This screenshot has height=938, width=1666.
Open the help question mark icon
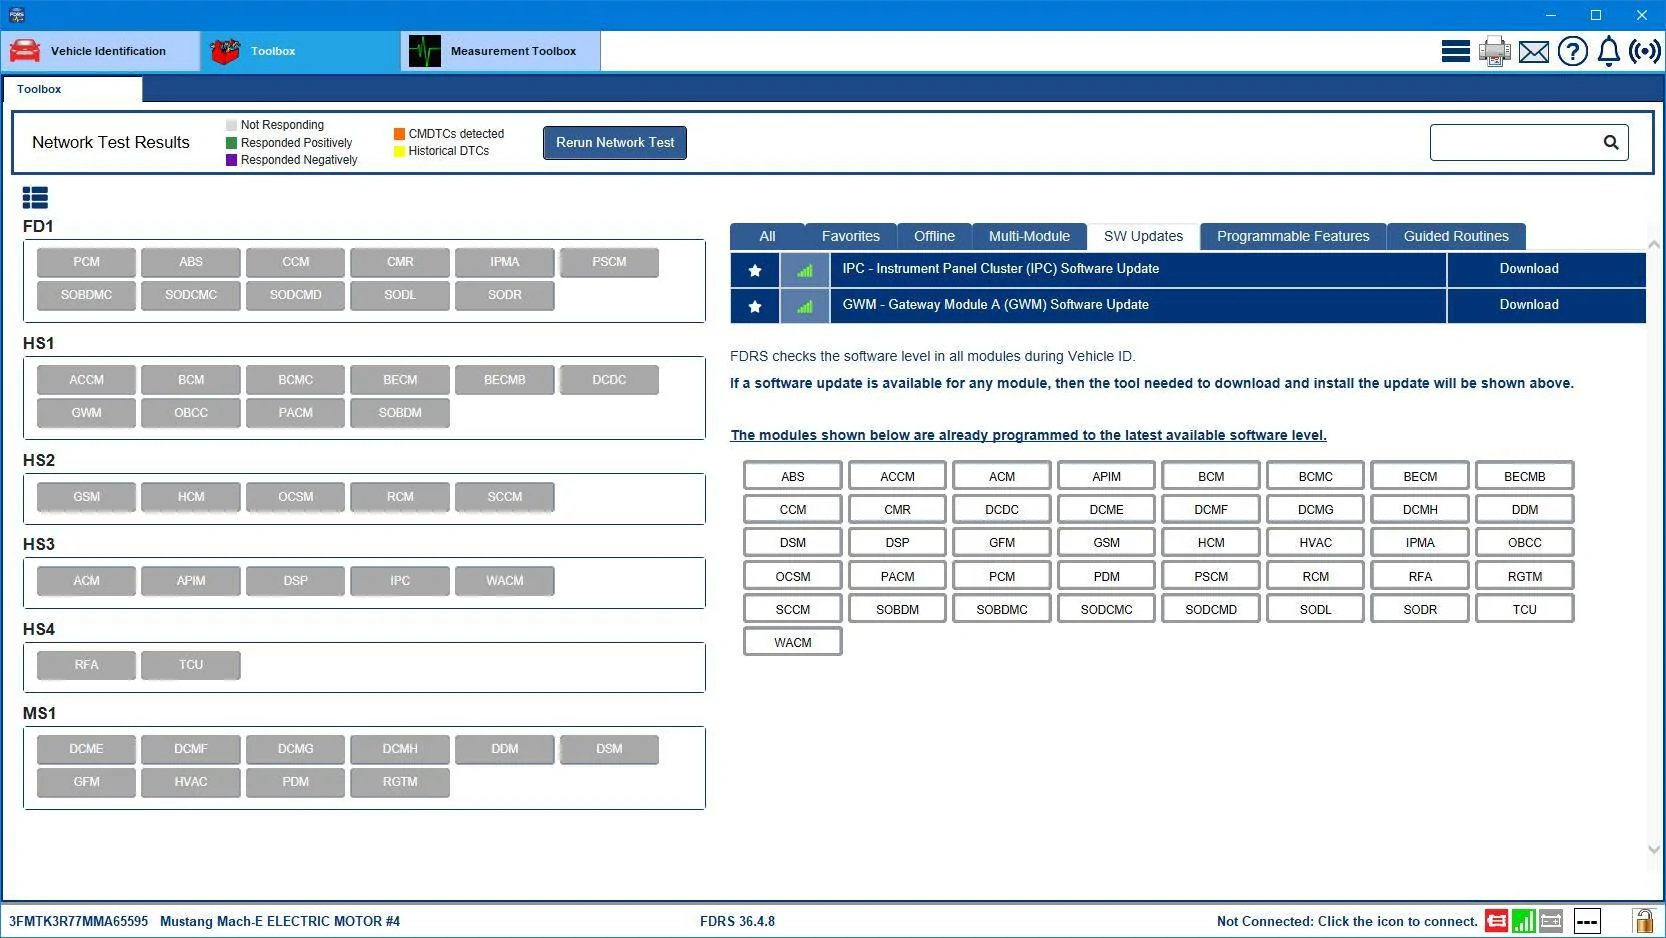pos(1572,51)
